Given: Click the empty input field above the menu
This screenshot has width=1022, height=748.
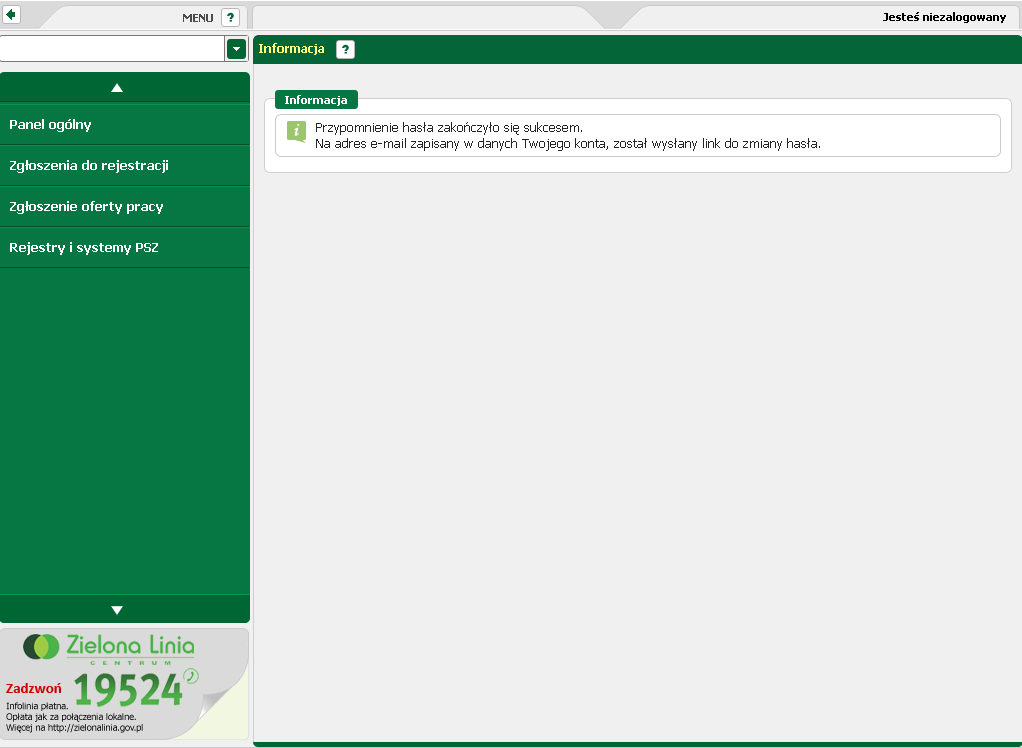Looking at the screenshot, I should 112,49.
